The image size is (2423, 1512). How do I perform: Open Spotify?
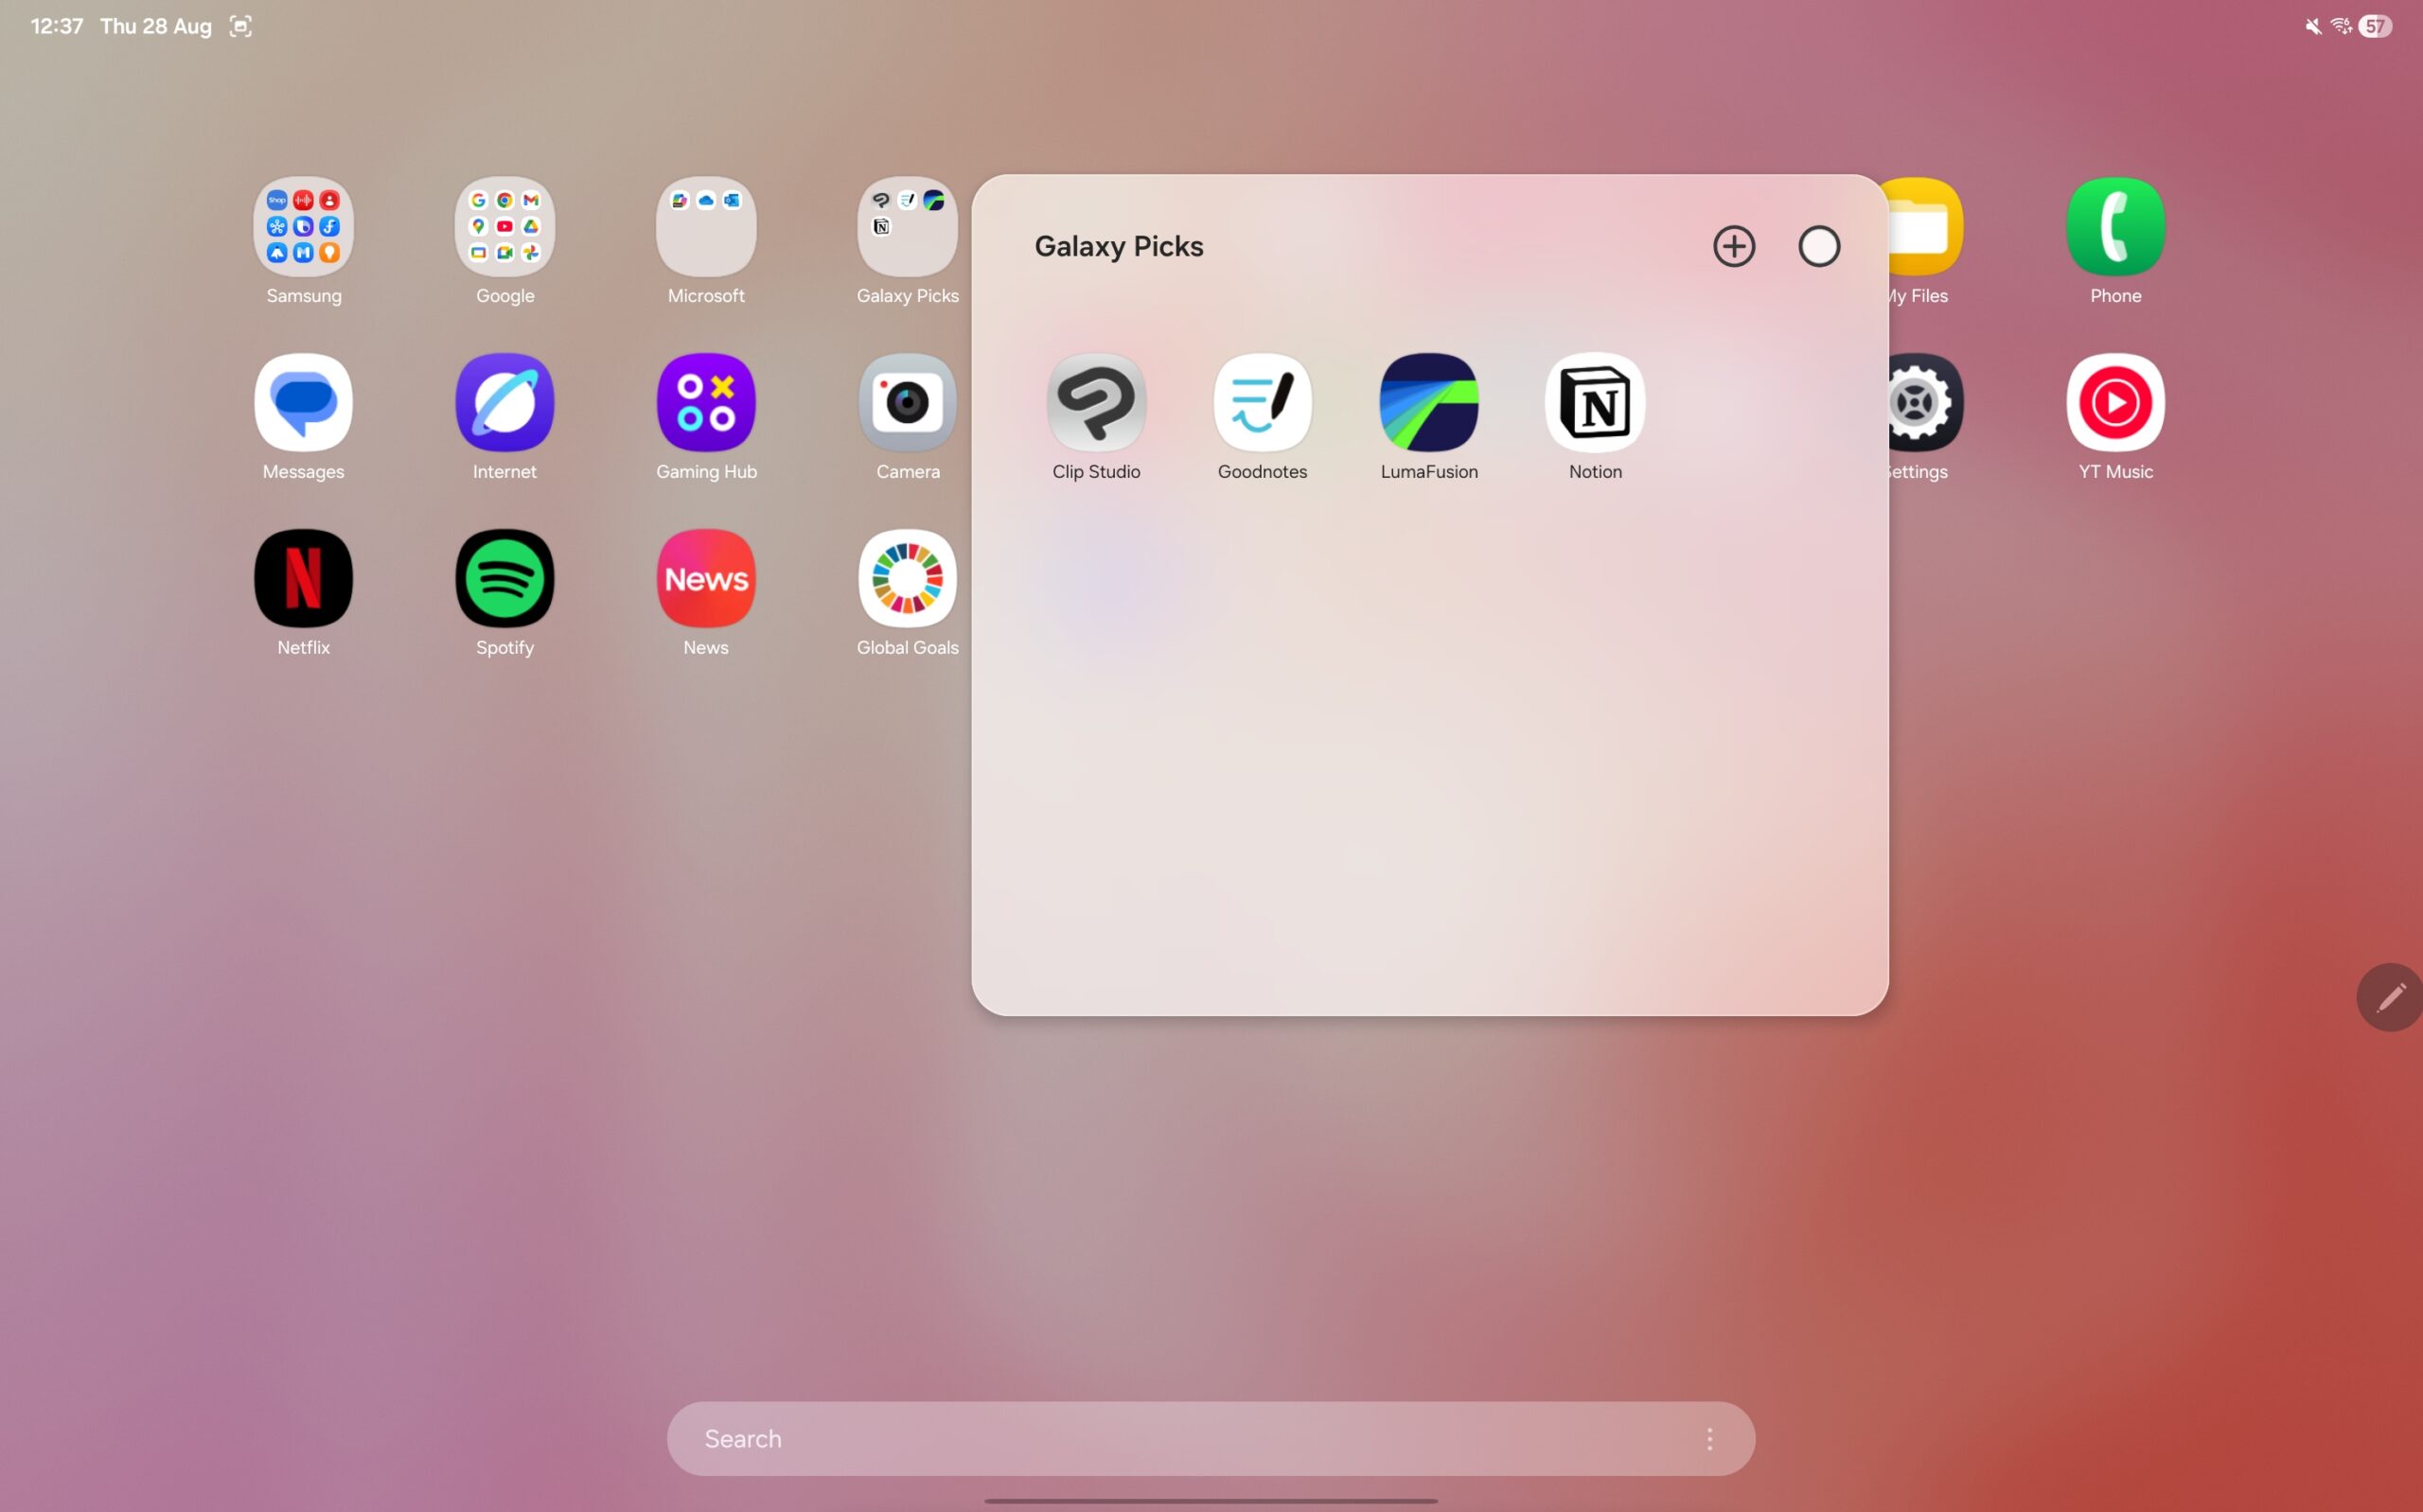click(x=505, y=579)
